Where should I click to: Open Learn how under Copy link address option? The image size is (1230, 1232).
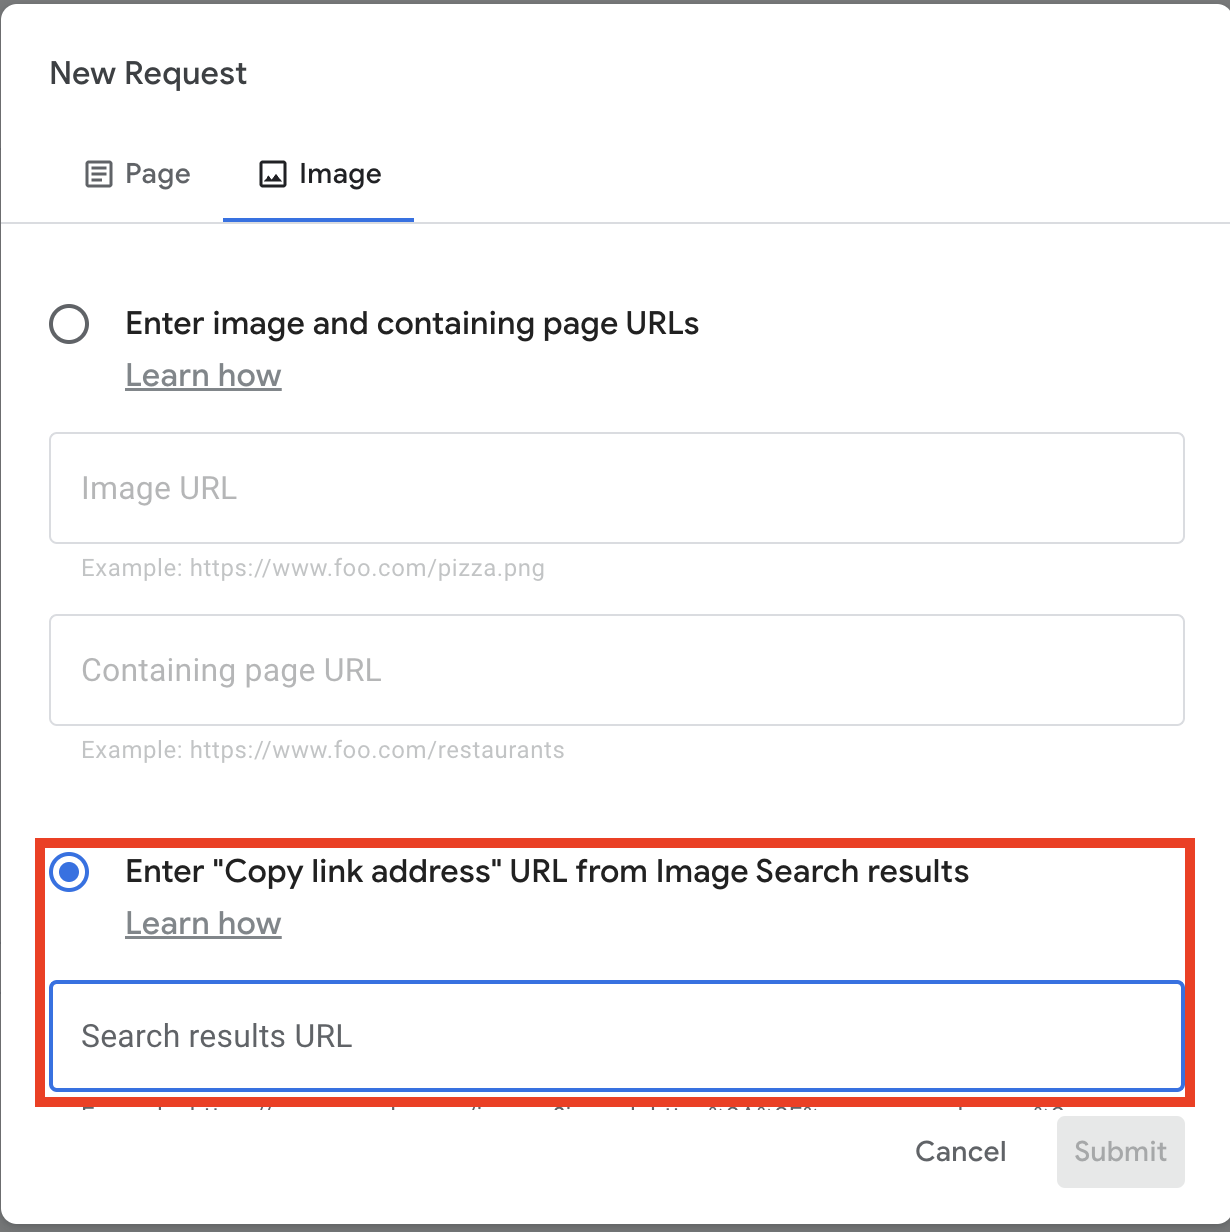tap(203, 924)
